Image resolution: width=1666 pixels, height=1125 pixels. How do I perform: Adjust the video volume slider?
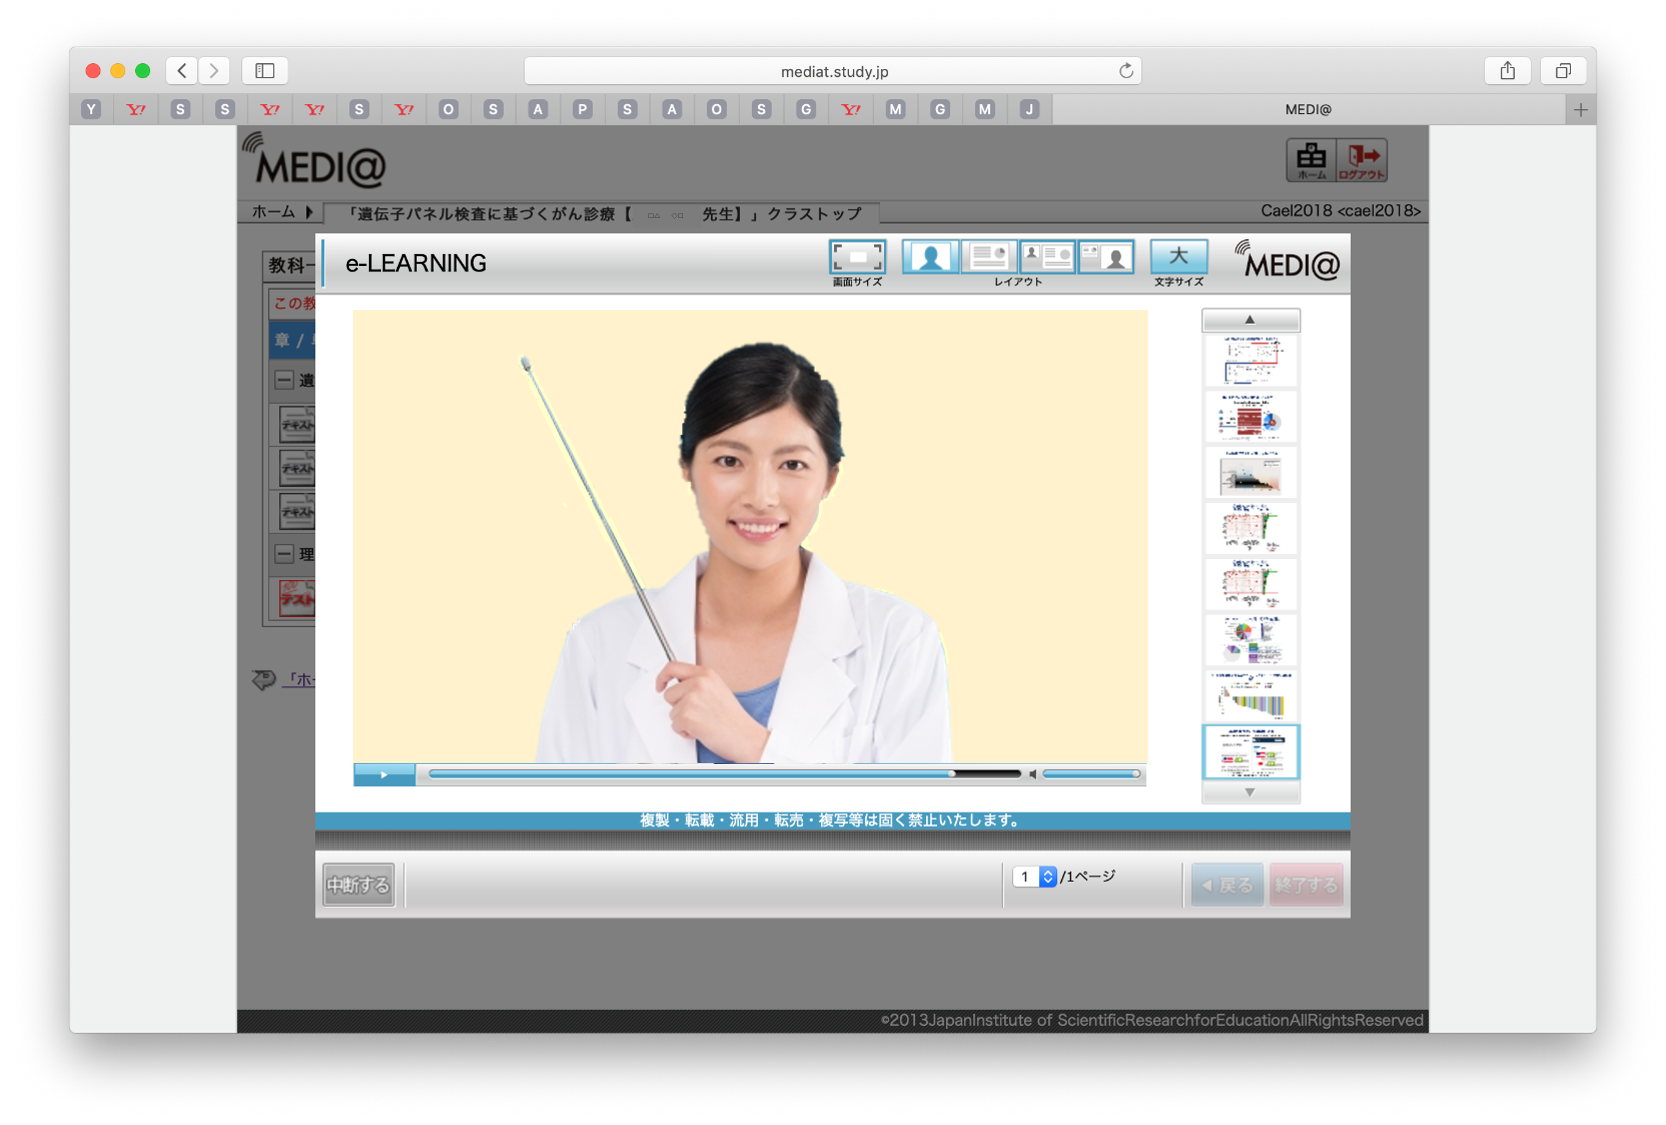[1091, 774]
